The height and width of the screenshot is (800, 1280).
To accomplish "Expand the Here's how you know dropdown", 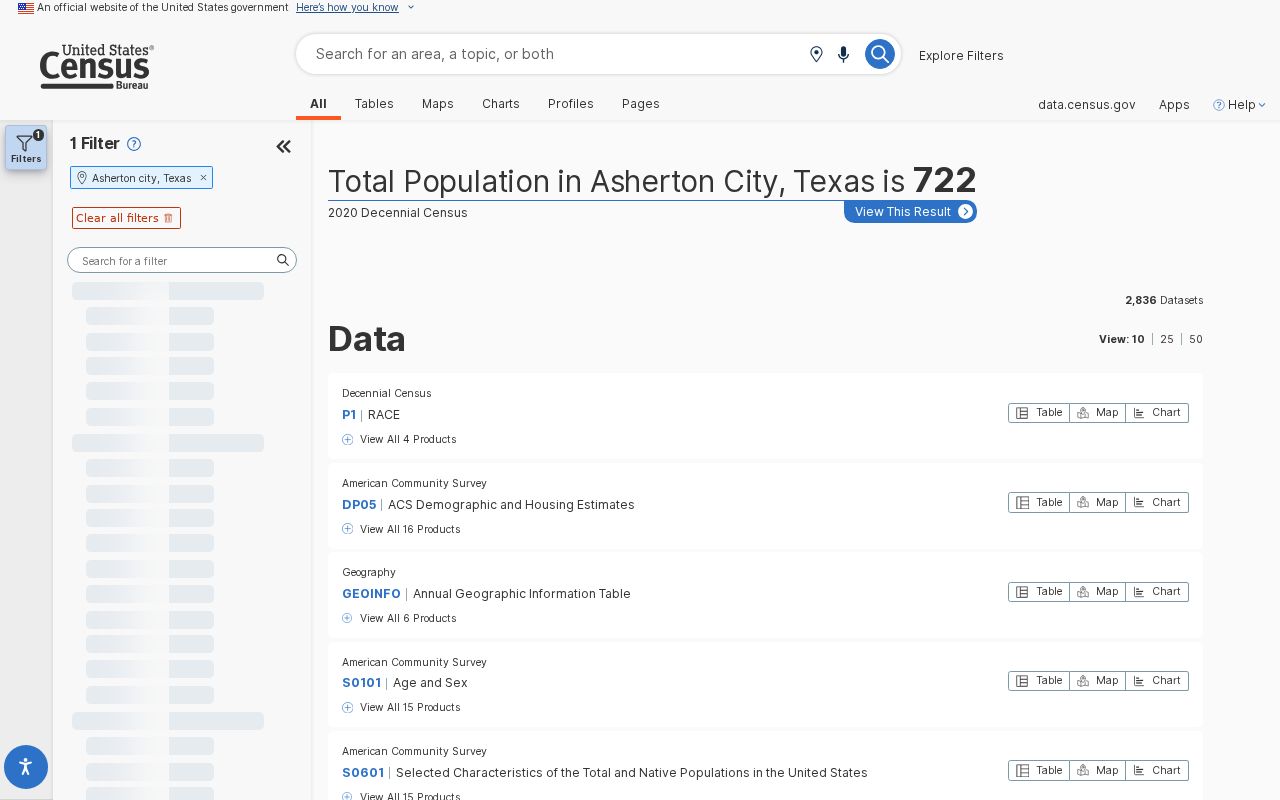I will coord(355,7).
